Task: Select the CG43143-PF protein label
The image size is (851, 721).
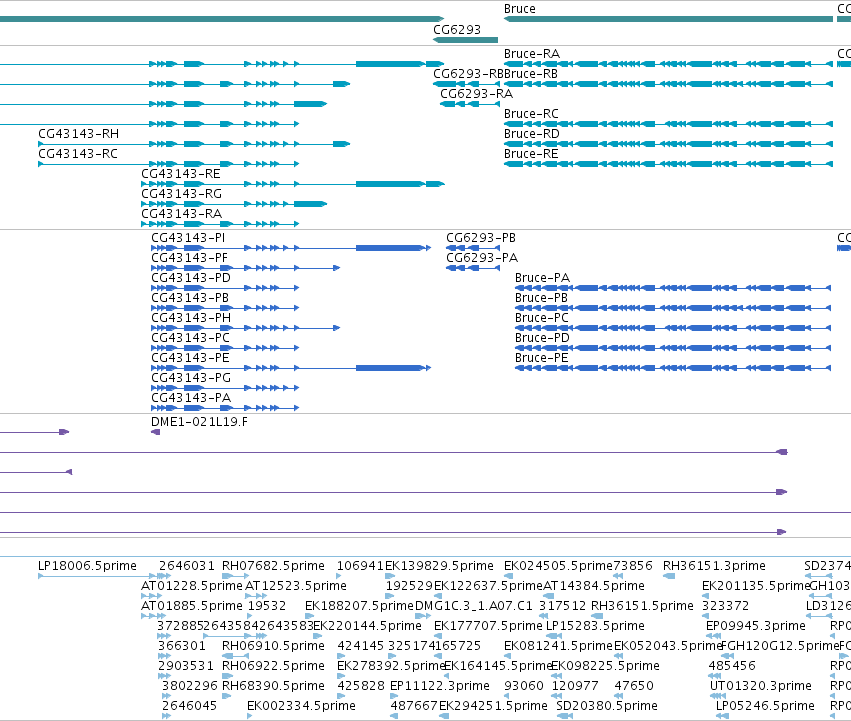Action: coord(189,258)
